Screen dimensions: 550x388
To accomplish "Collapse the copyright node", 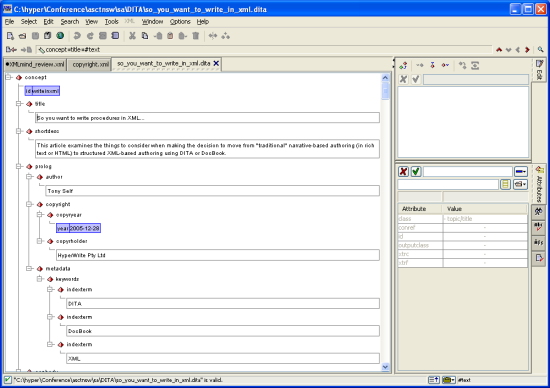I will [29, 204].
